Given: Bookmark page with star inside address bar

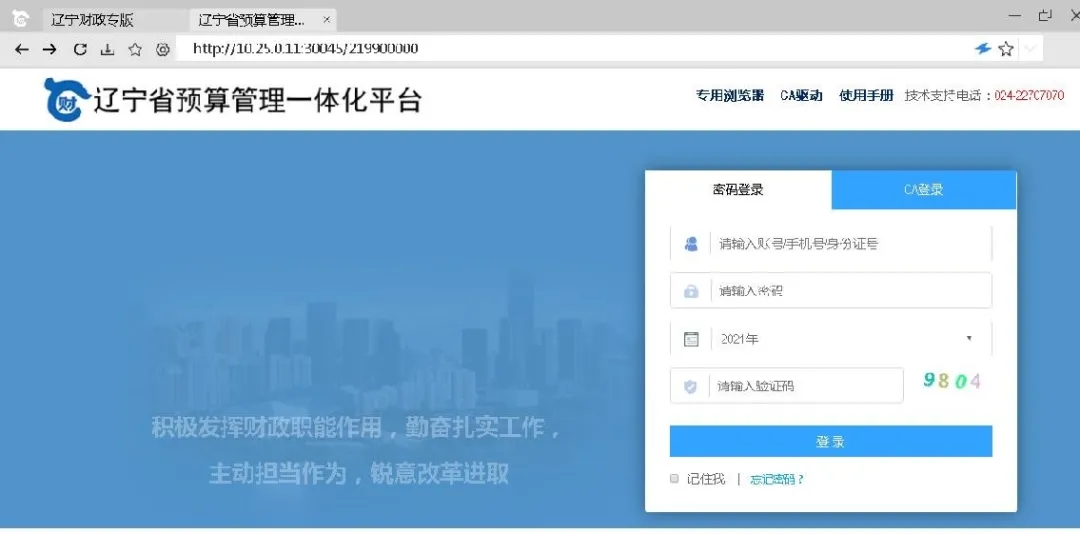Looking at the screenshot, I should point(1006,49).
